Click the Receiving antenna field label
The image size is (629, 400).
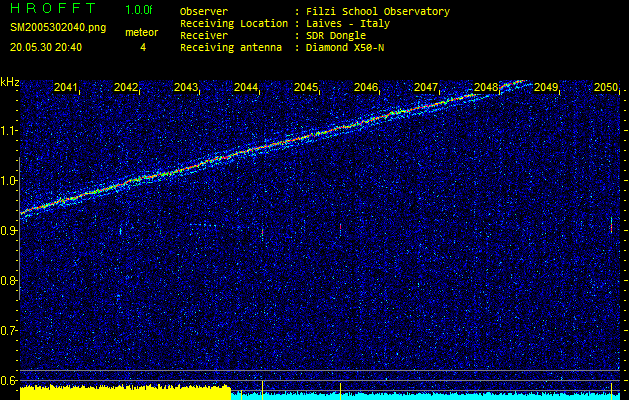[231, 48]
